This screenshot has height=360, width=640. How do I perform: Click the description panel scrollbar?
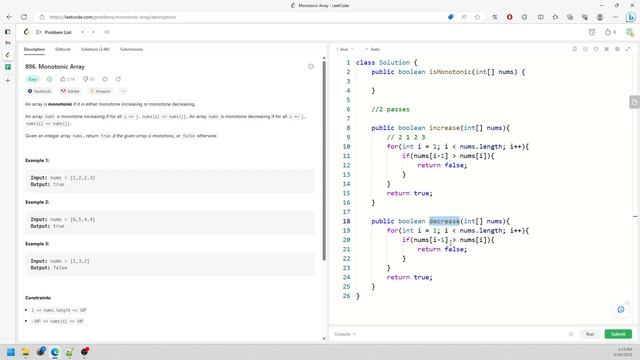coord(324,161)
